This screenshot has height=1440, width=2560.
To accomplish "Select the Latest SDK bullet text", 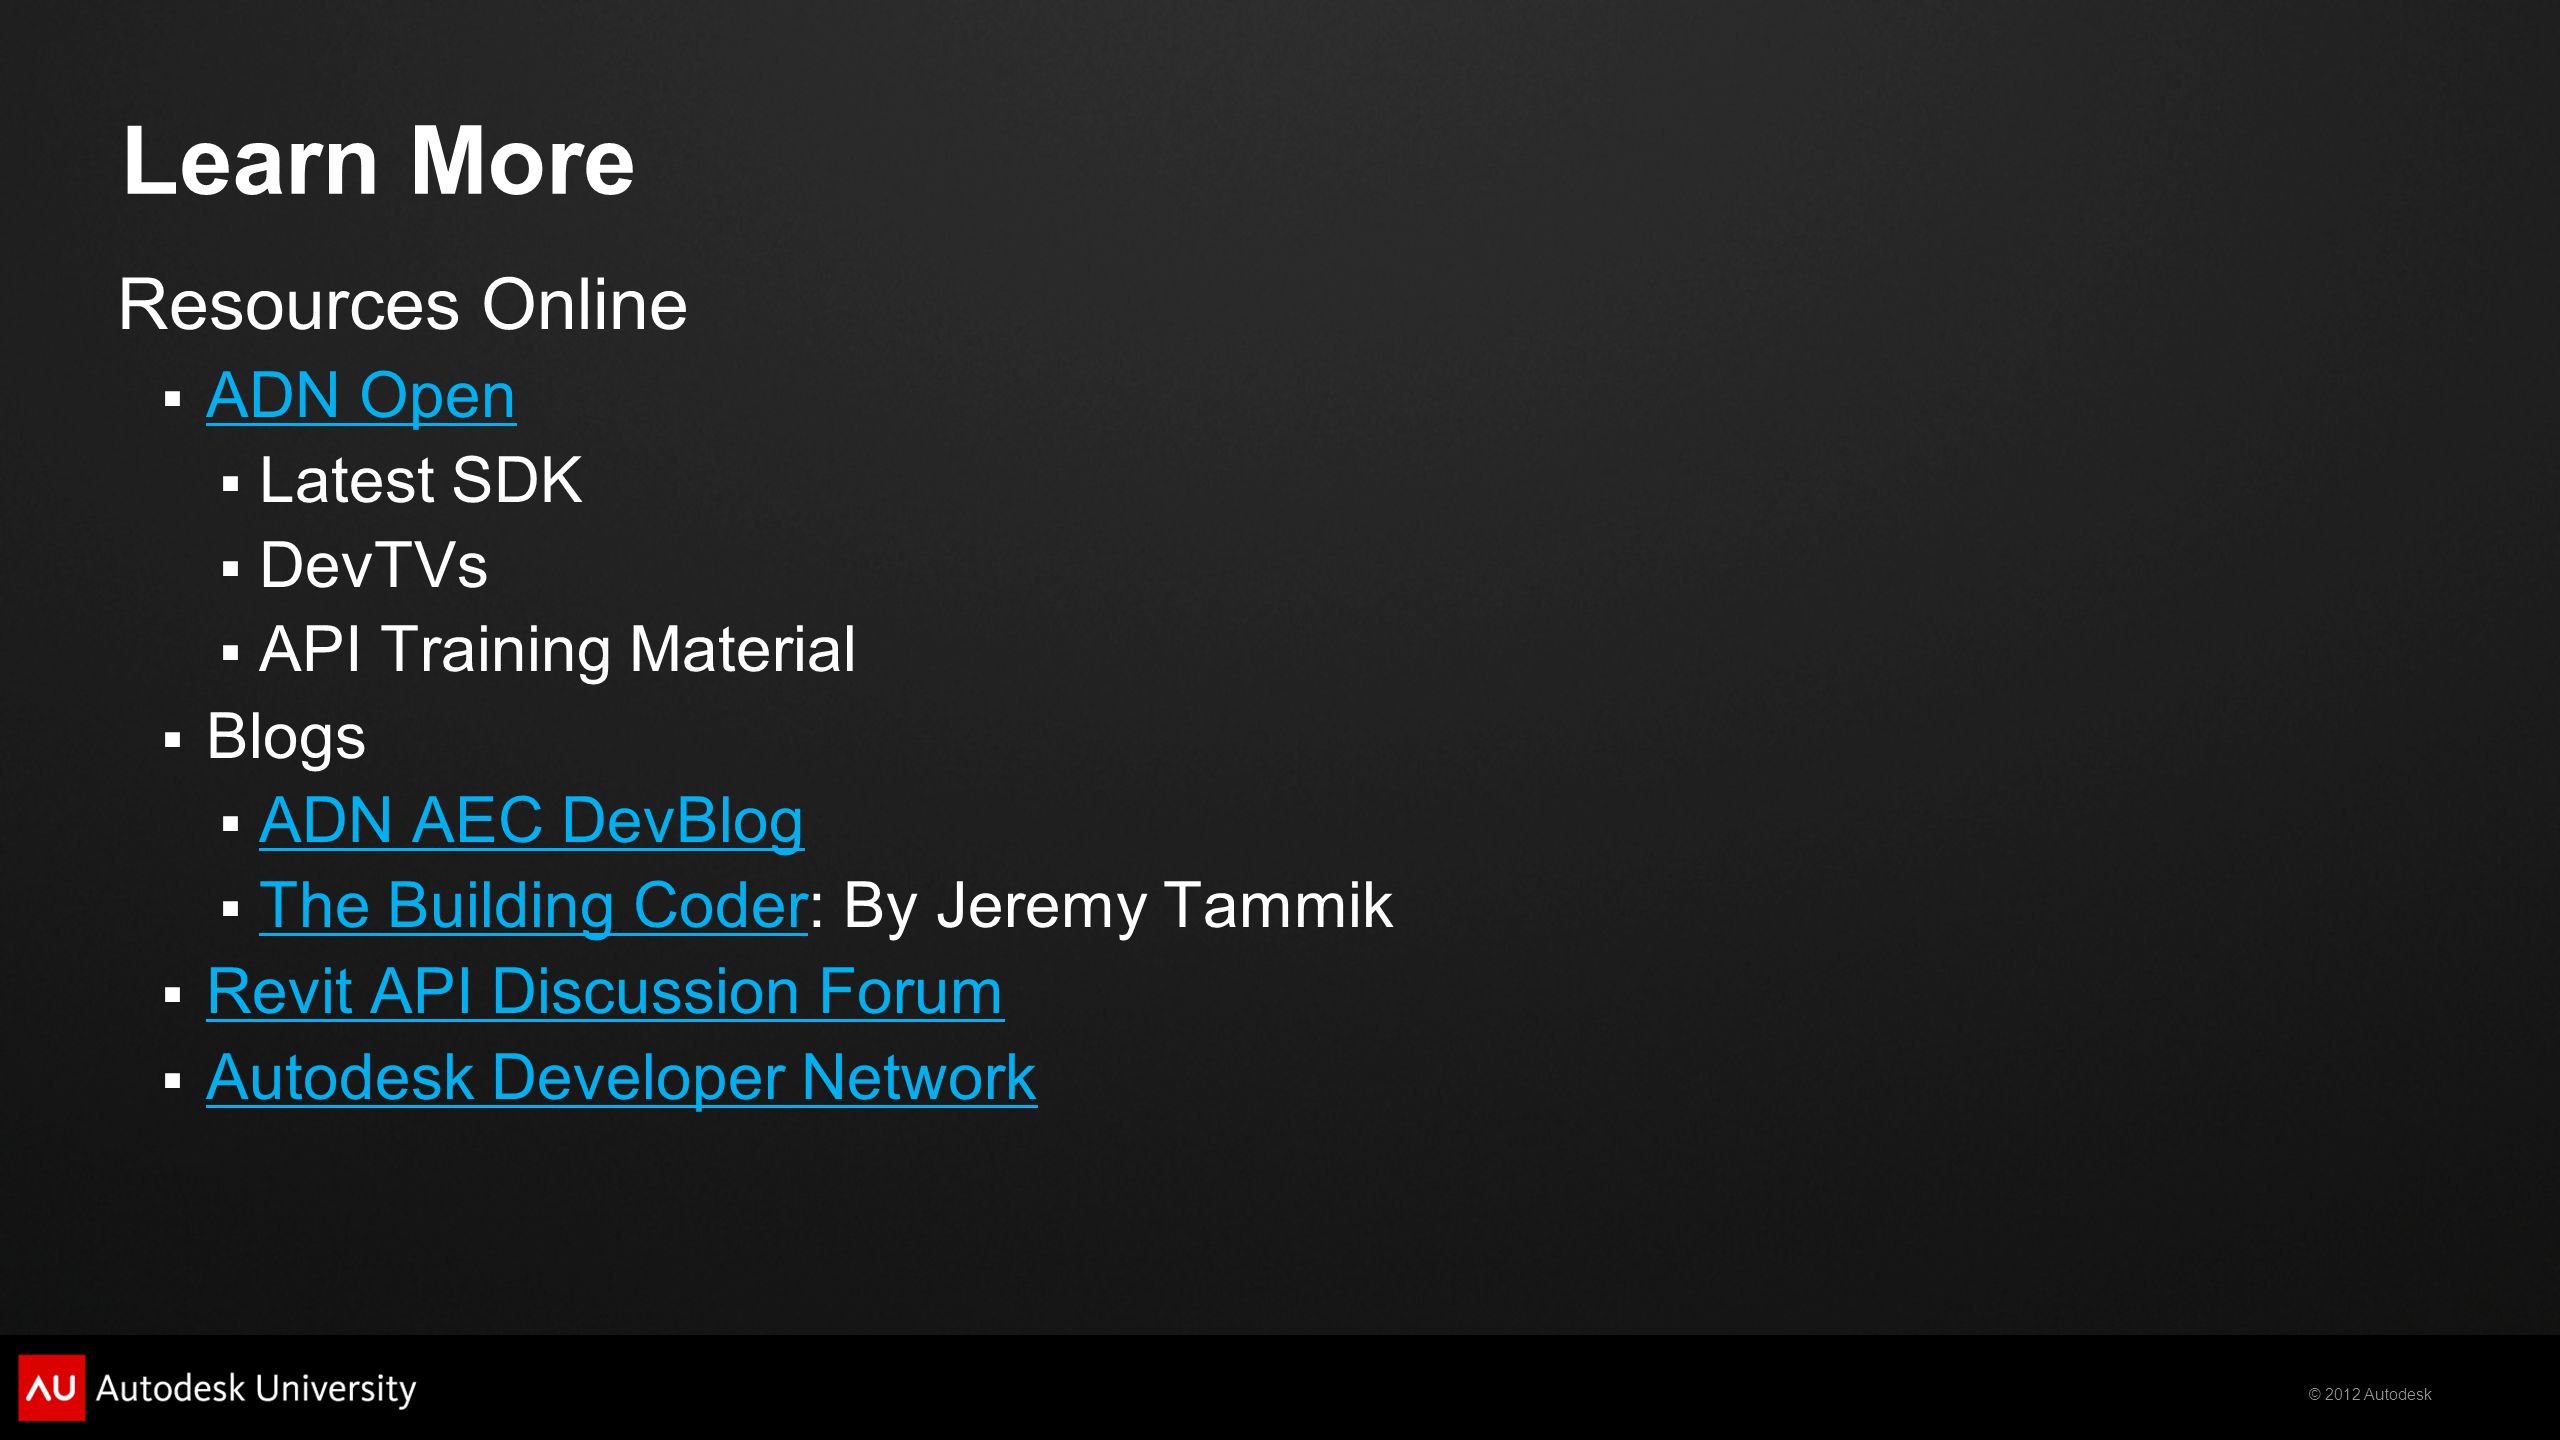I will tap(421, 481).
